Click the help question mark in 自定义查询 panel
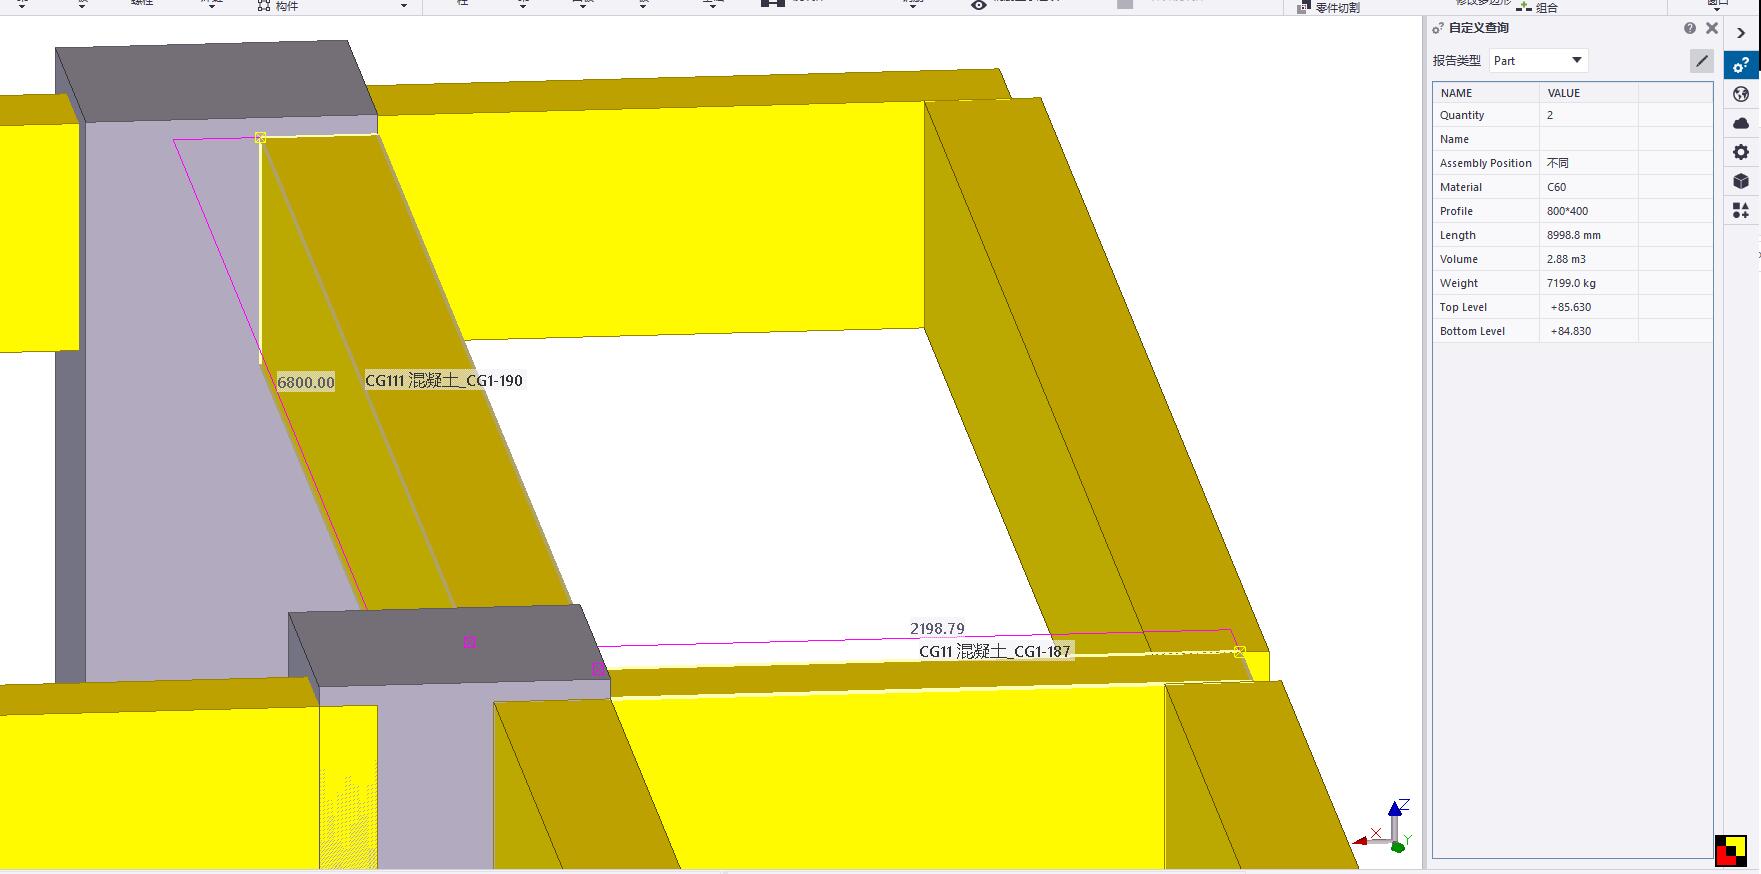This screenshot has height=874, width=1761. coord(1690,28)
